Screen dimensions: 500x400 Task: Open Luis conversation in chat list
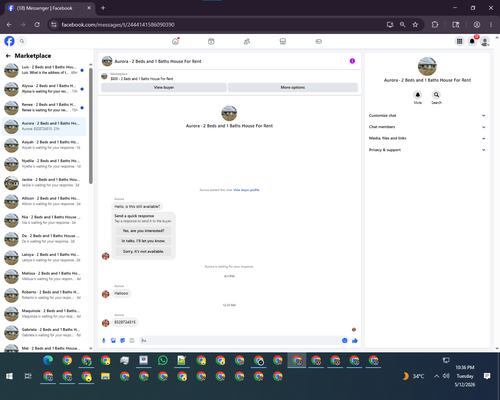(44, 70)
